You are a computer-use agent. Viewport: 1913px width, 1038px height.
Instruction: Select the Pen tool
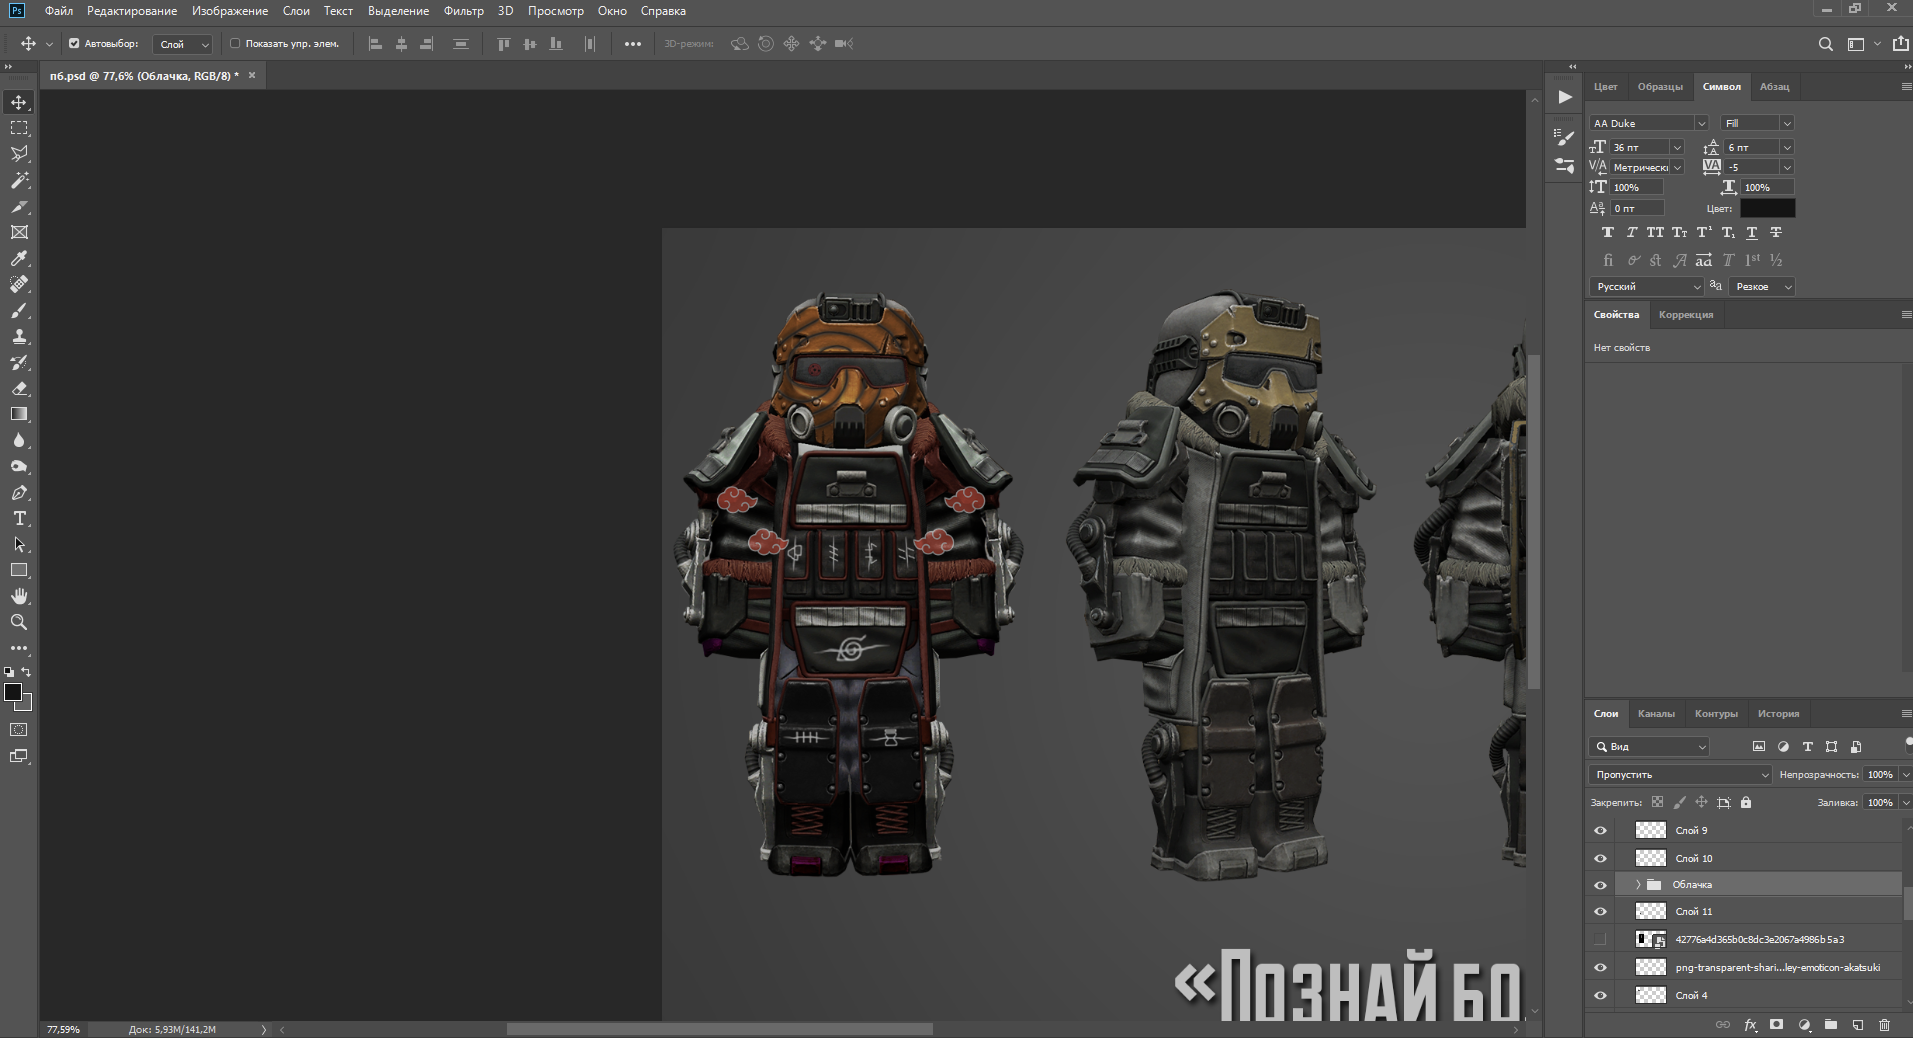pyautogui.click(x=19, y=492)
